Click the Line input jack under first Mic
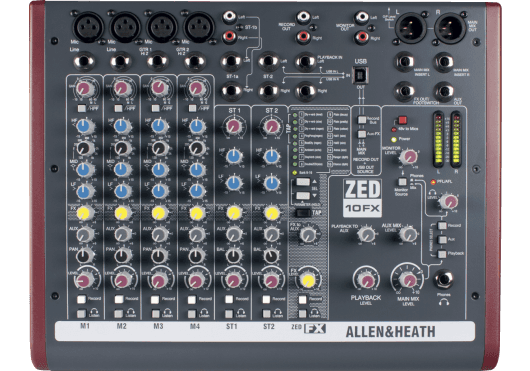The width and height of the screenshot is (530, 371). coord(83,62)
